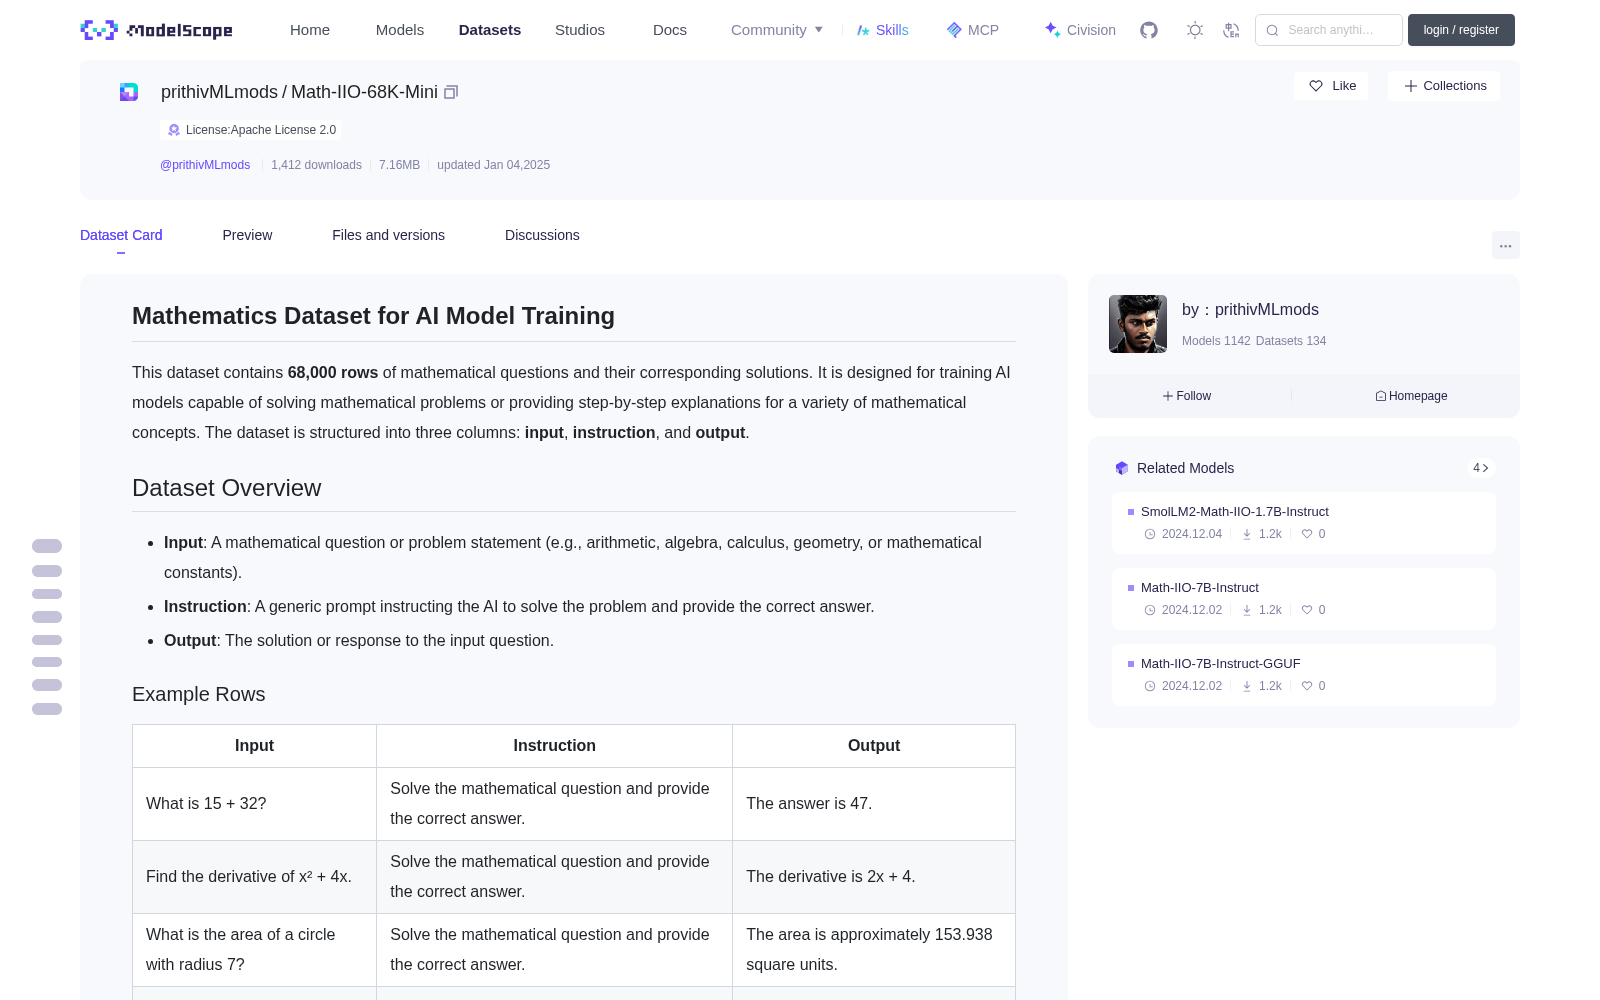Open the prithivMLmods author avatar photo
The image size is (1600, 1000).
point(1138,324)
